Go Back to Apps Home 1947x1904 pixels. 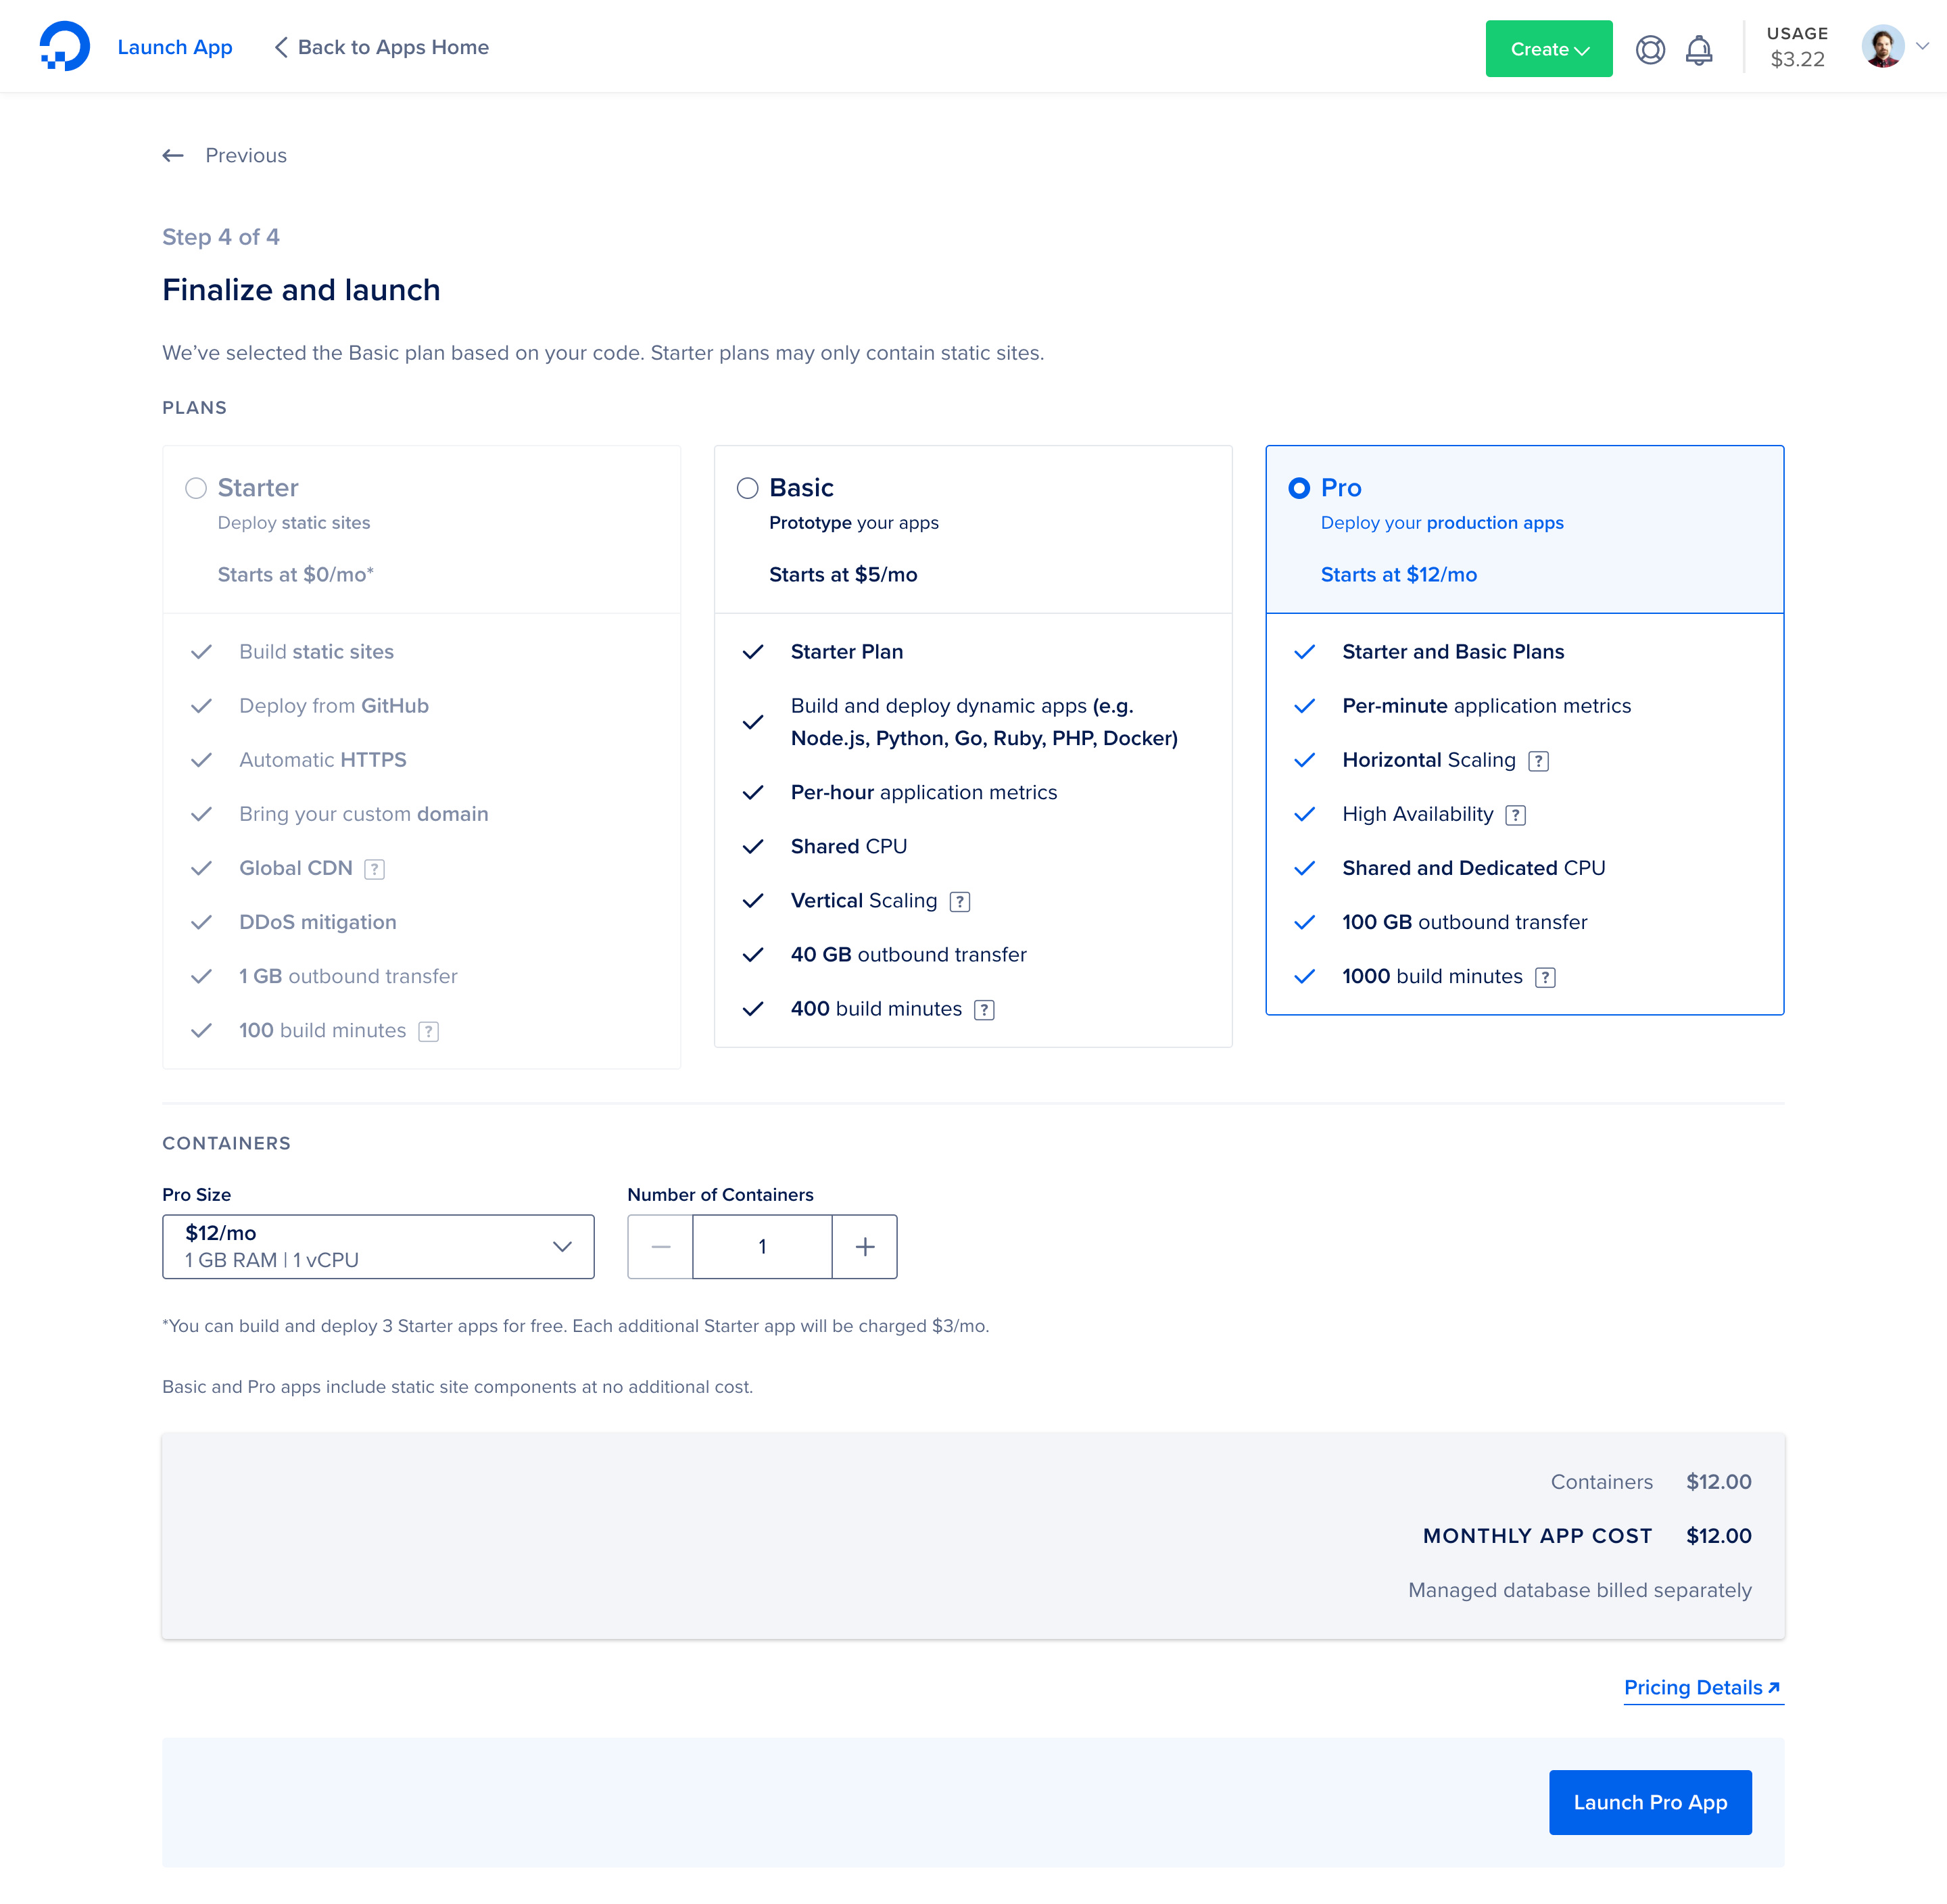click(x=382, y=47)
